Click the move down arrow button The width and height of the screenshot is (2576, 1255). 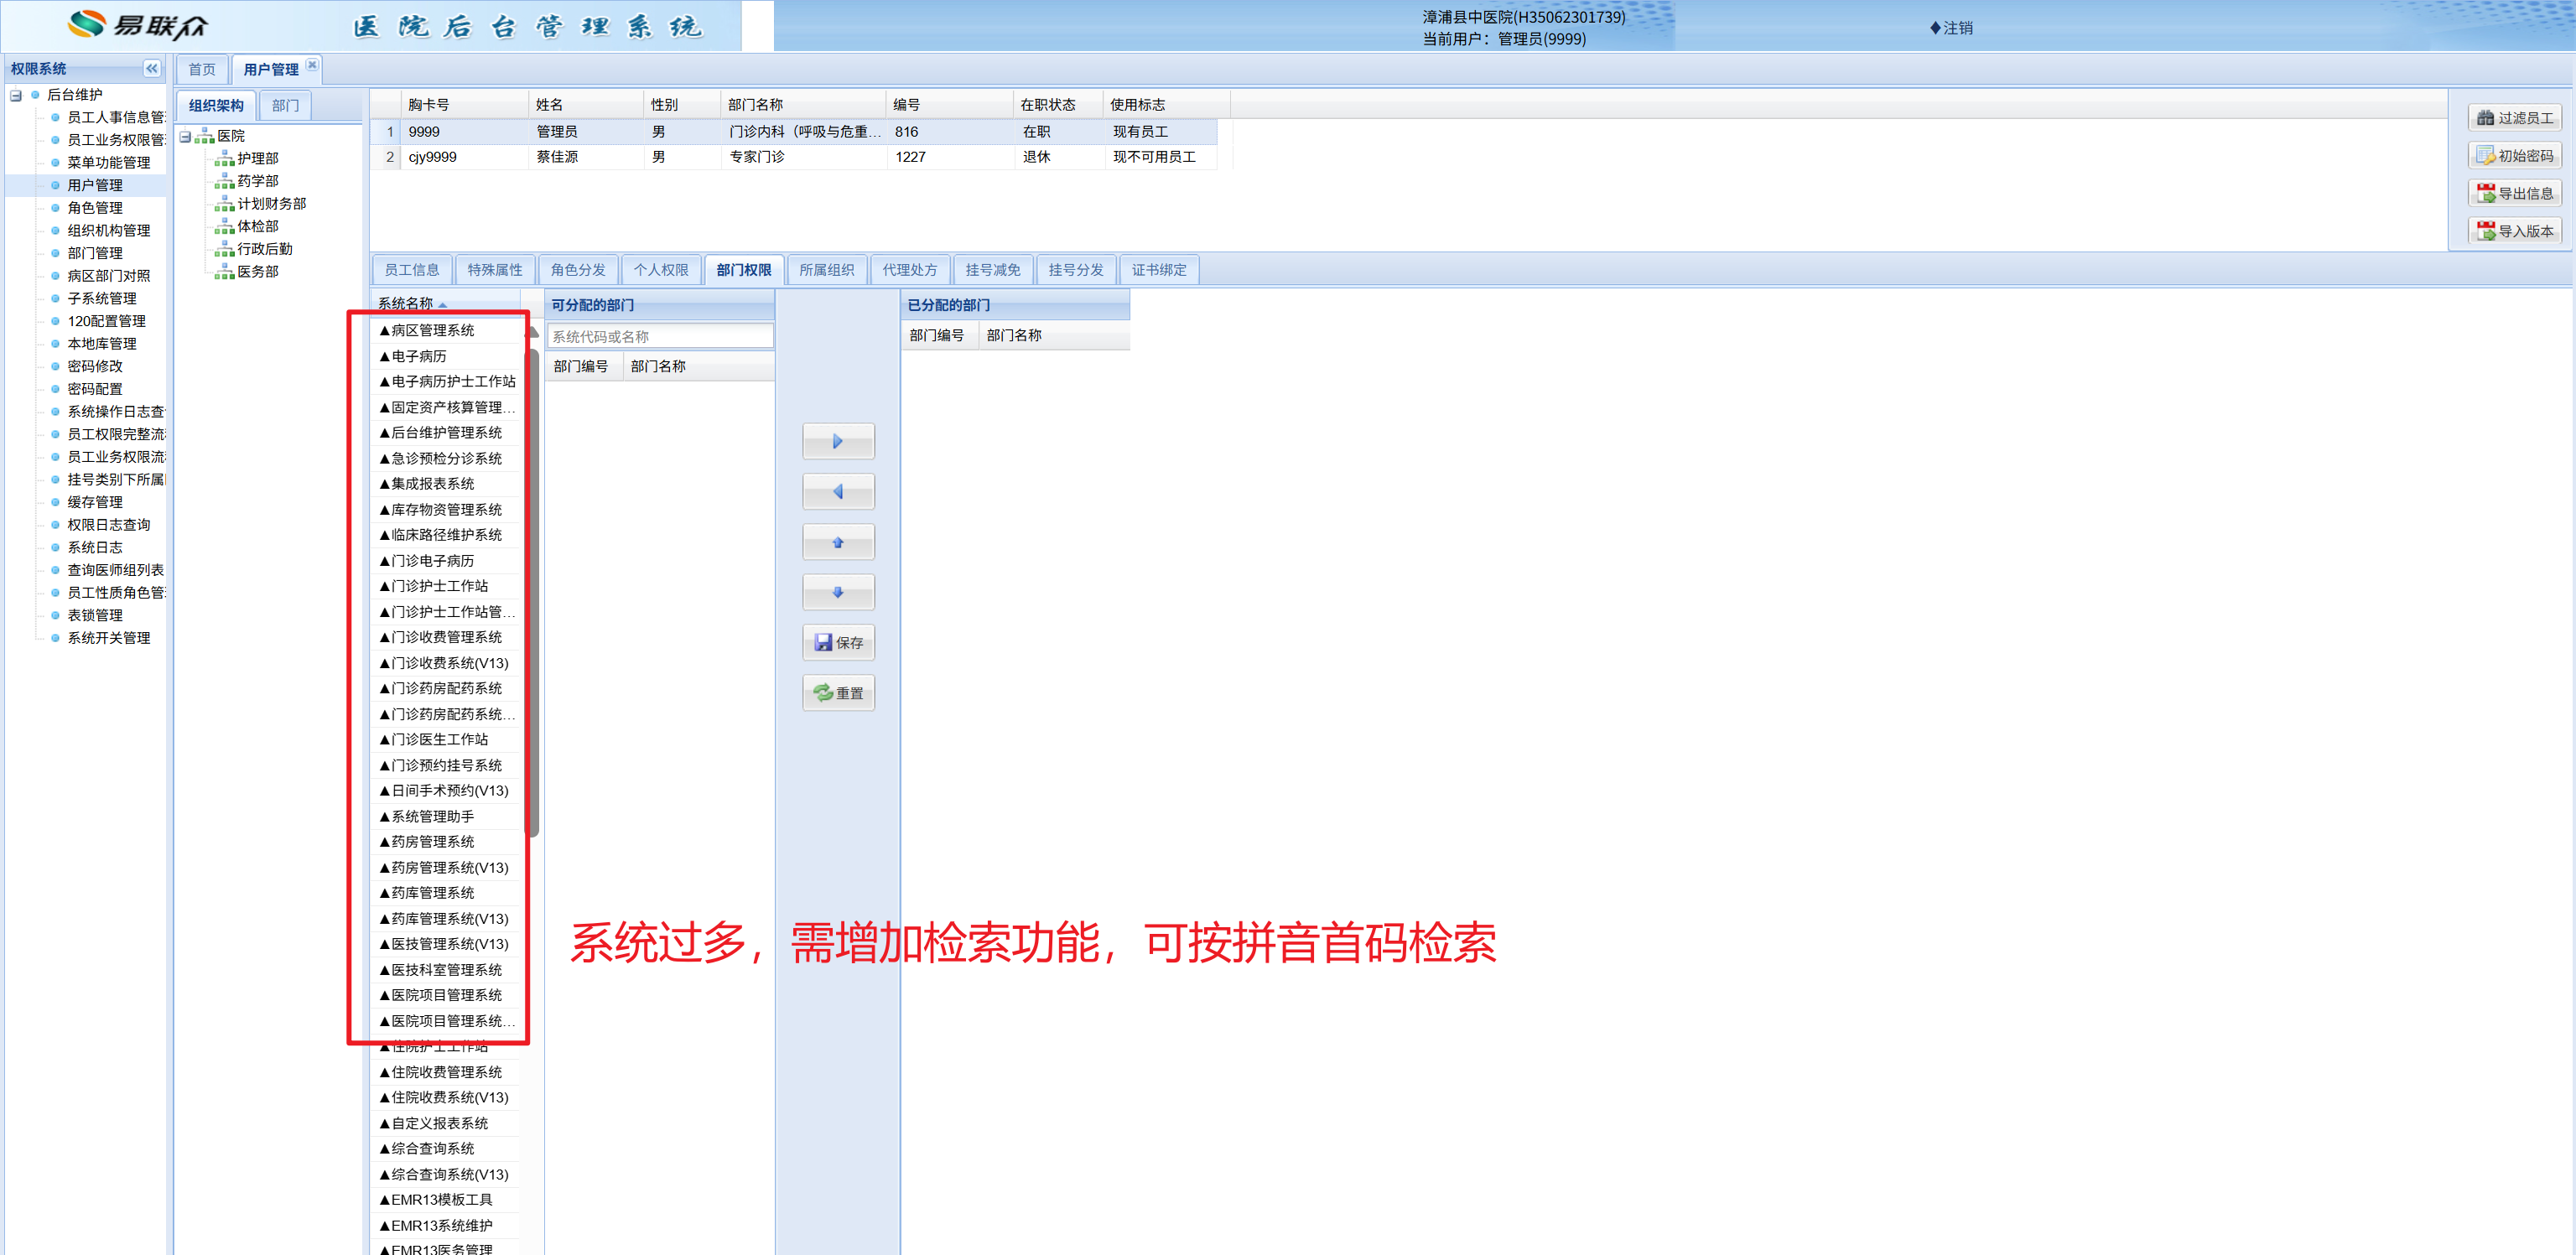837,592
